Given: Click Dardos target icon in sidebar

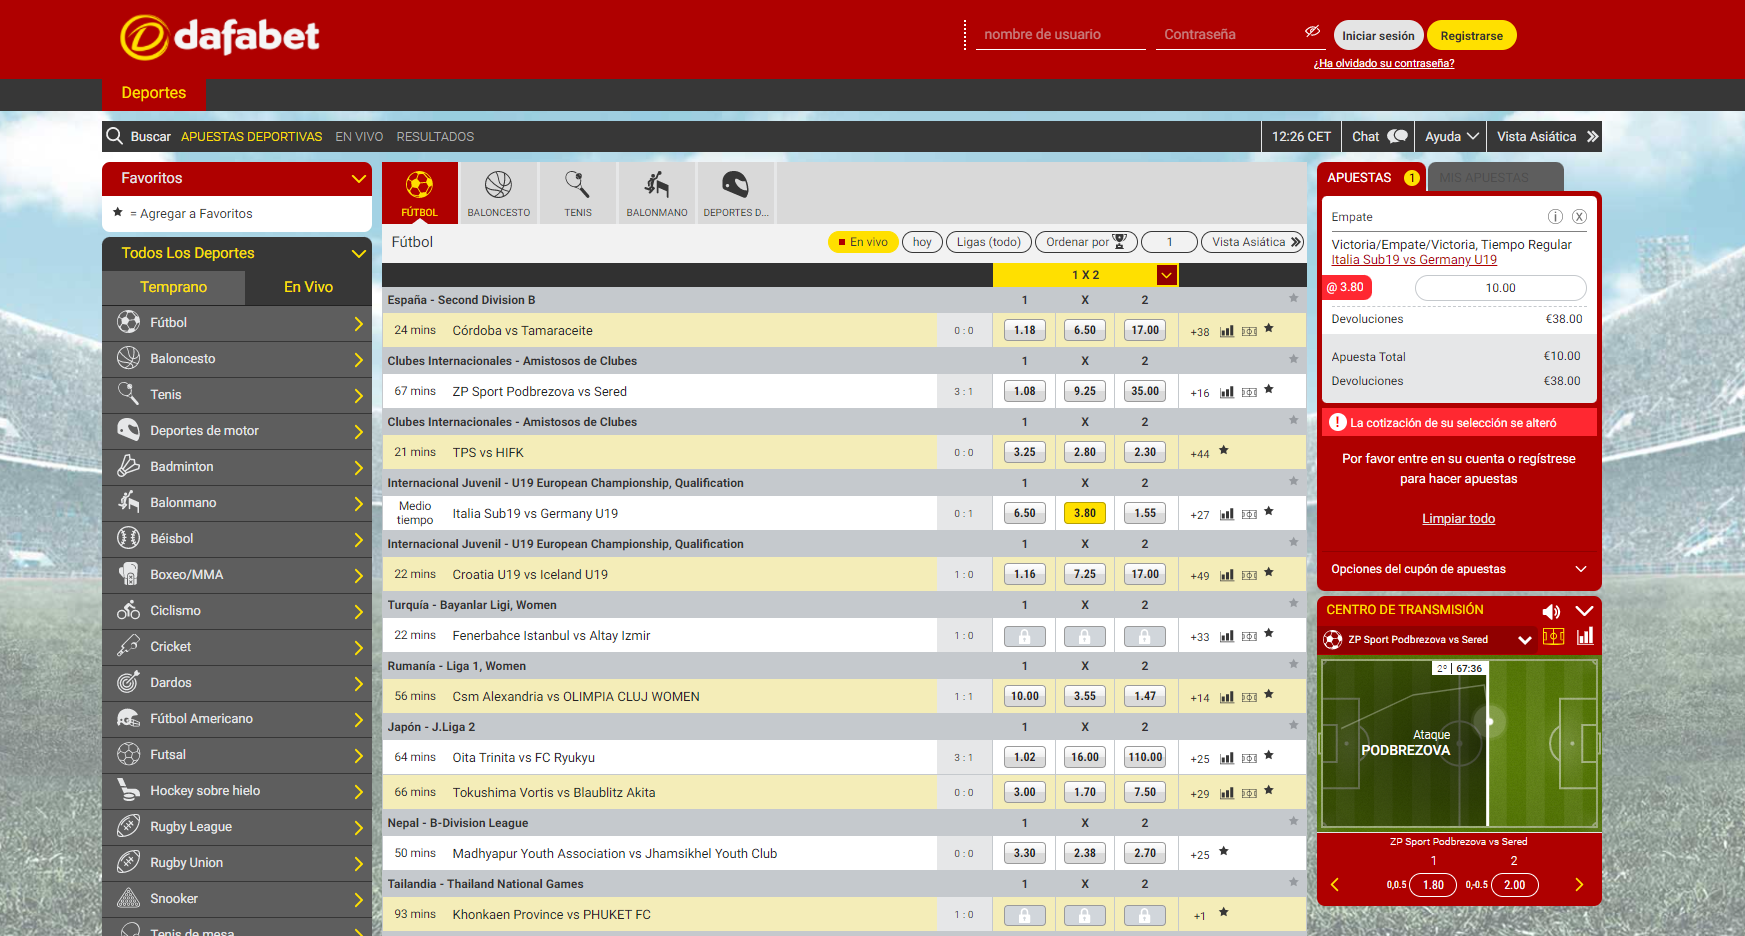Looking at the screenshot, I should click(x=128, y=682).
